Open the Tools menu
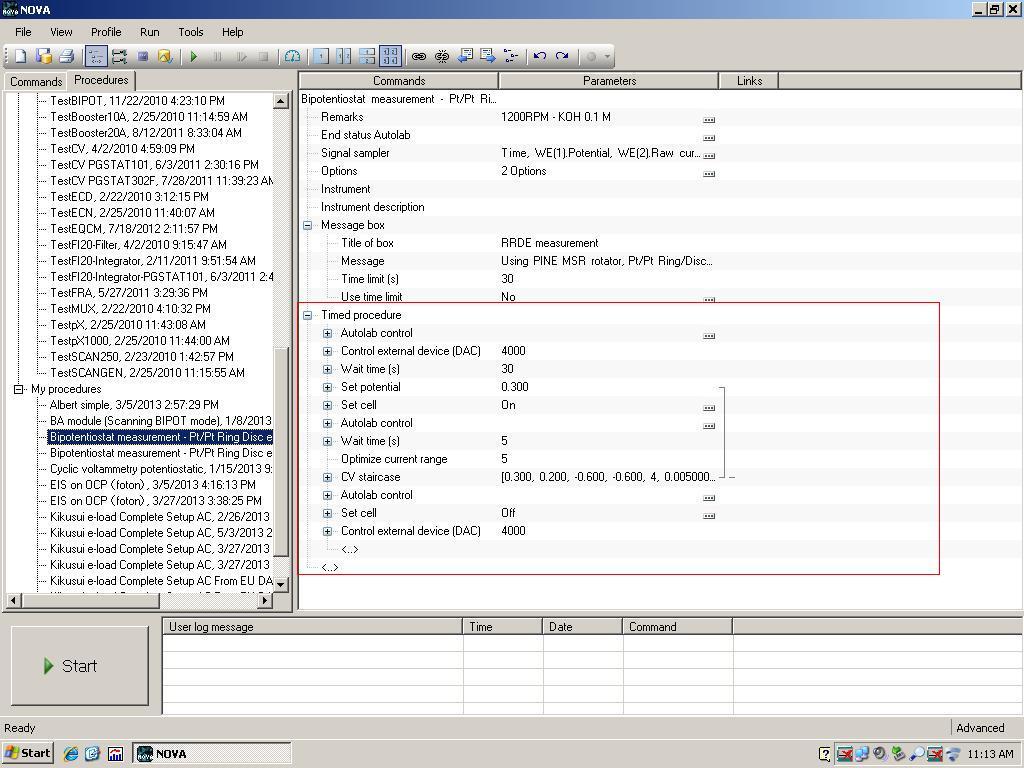 click(190, 32)
